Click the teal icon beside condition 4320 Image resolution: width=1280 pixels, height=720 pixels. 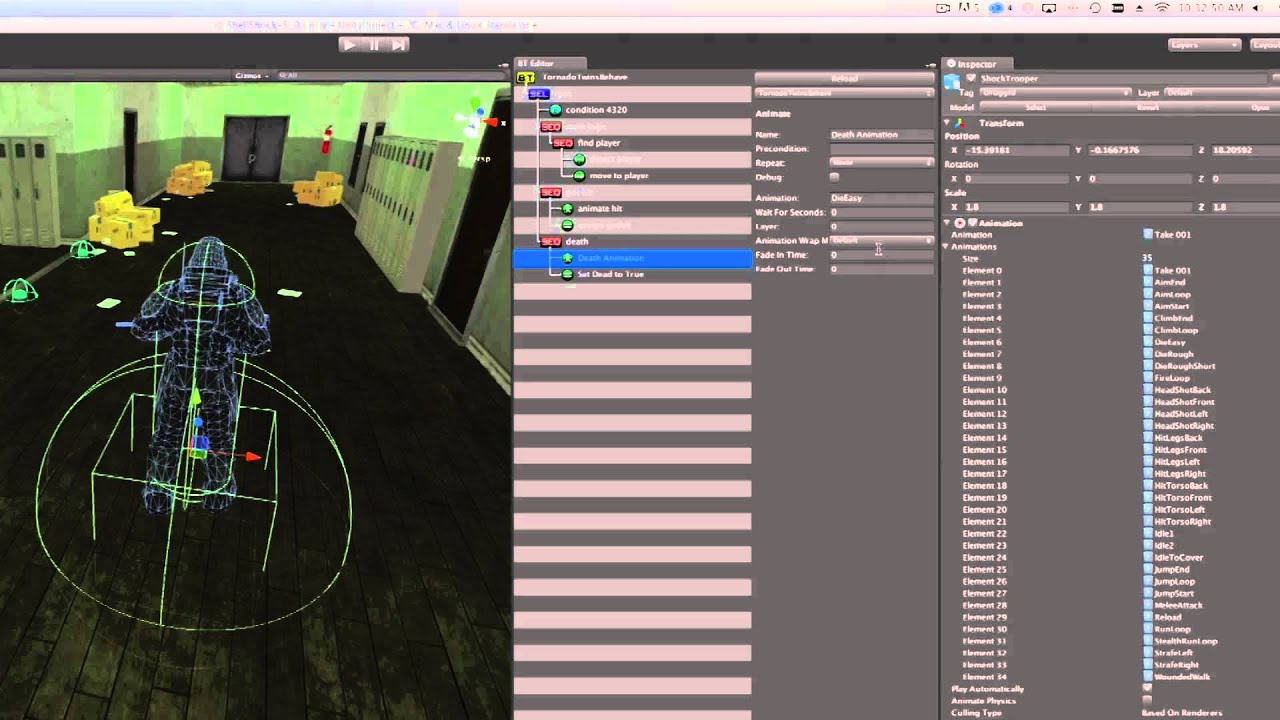[555, 110]
